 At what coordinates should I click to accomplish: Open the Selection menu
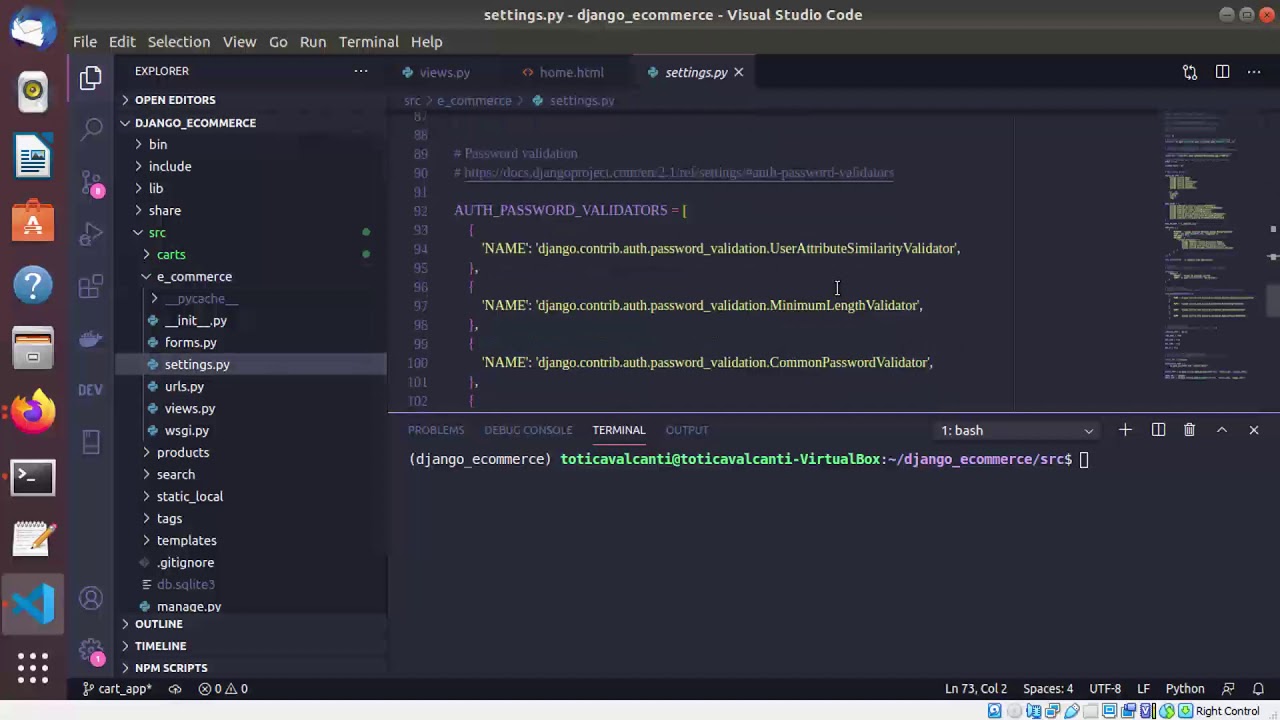point(179,42)
